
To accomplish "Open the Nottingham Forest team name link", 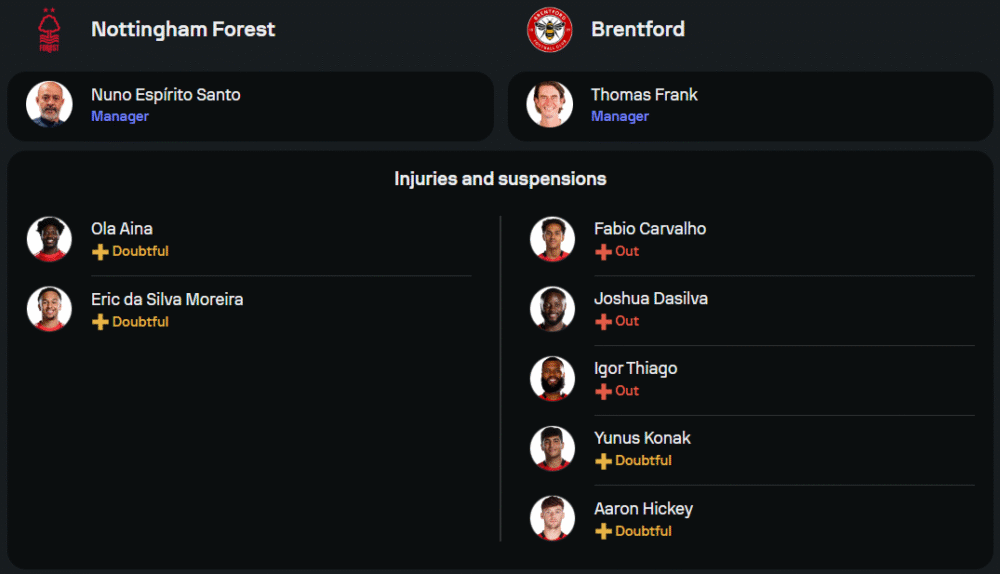I will [183, 30].
